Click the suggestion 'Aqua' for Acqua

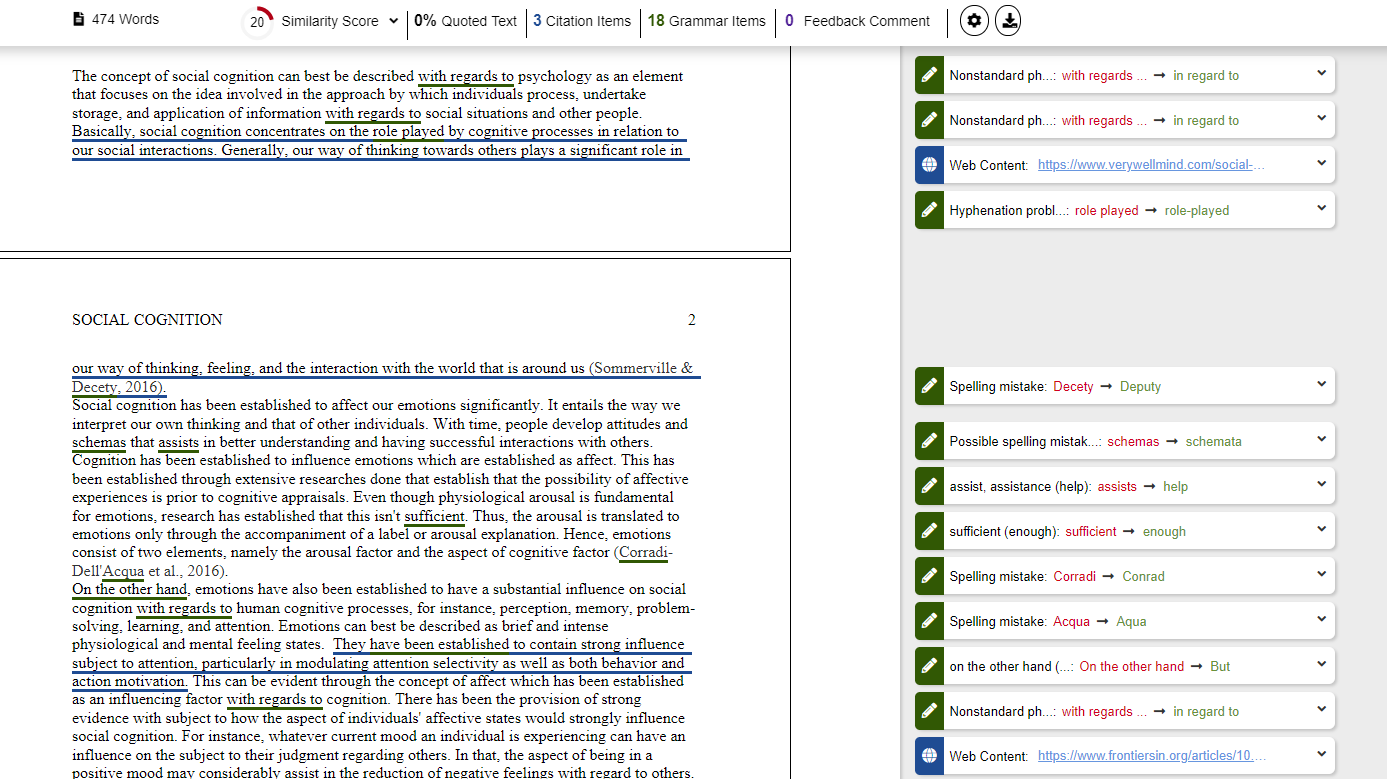1131,621
